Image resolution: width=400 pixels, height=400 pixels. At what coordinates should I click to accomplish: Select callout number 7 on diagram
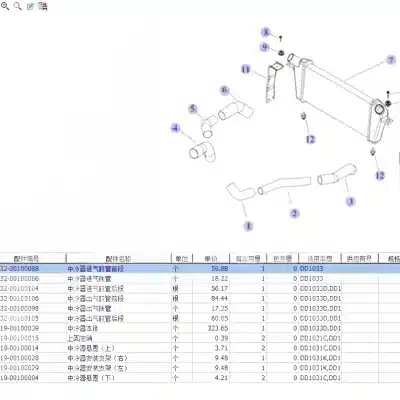(x=391, y=60)
